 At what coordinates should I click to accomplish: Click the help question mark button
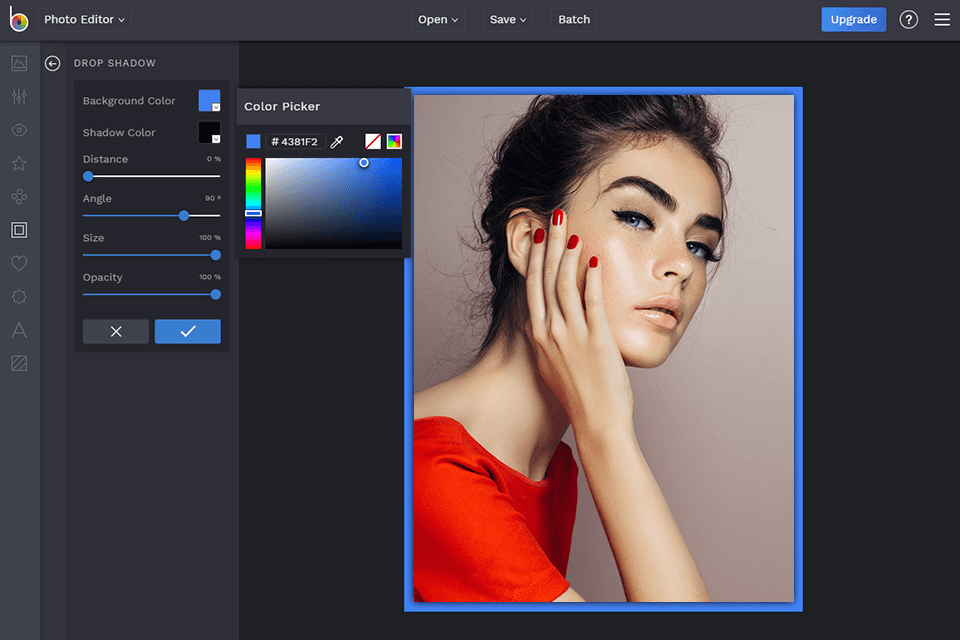tap(908, 19)
